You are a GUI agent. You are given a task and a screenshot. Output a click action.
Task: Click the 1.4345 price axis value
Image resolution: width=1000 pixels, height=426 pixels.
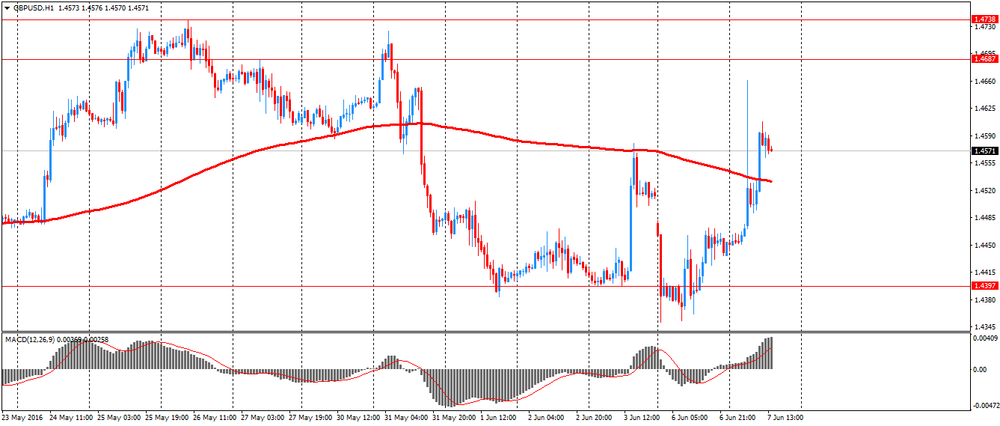coord(985,327)
